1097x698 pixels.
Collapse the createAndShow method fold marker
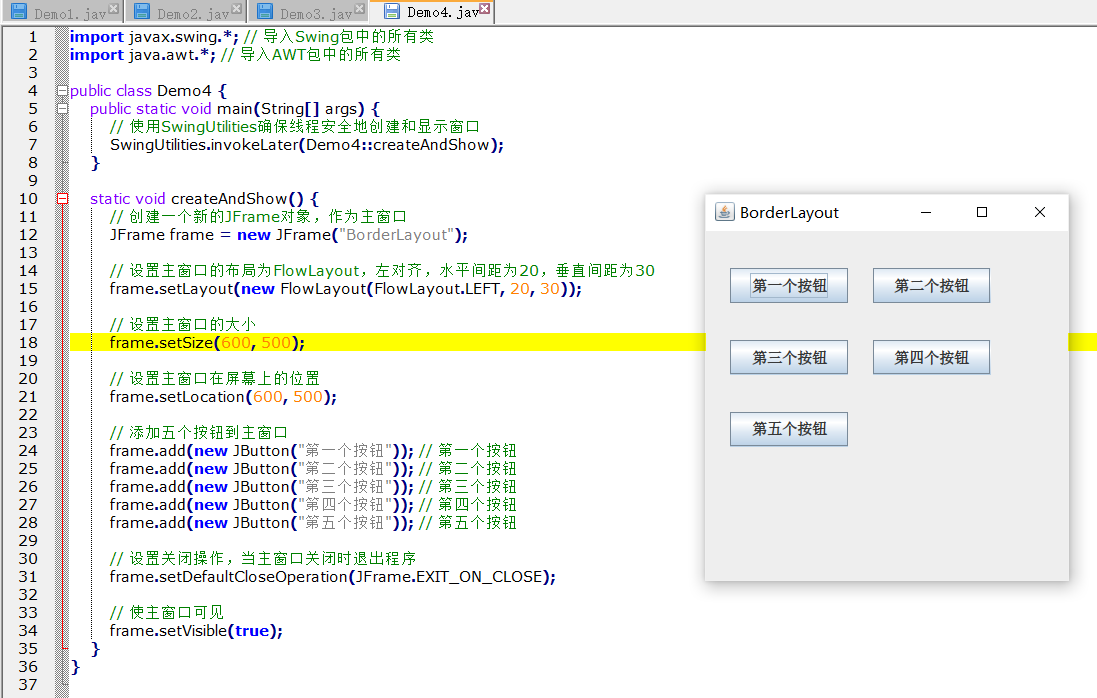click(62, 199)
